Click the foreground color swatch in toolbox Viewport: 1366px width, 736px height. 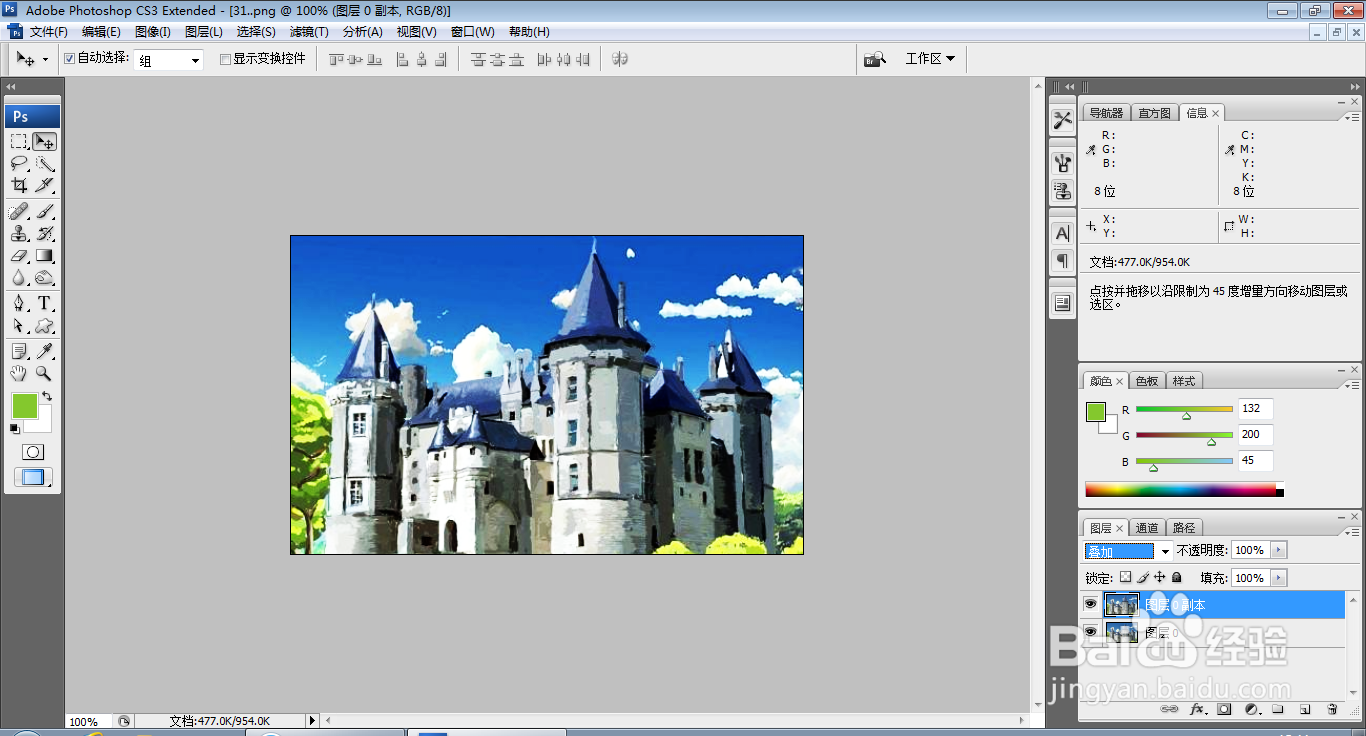click(24, 405)
